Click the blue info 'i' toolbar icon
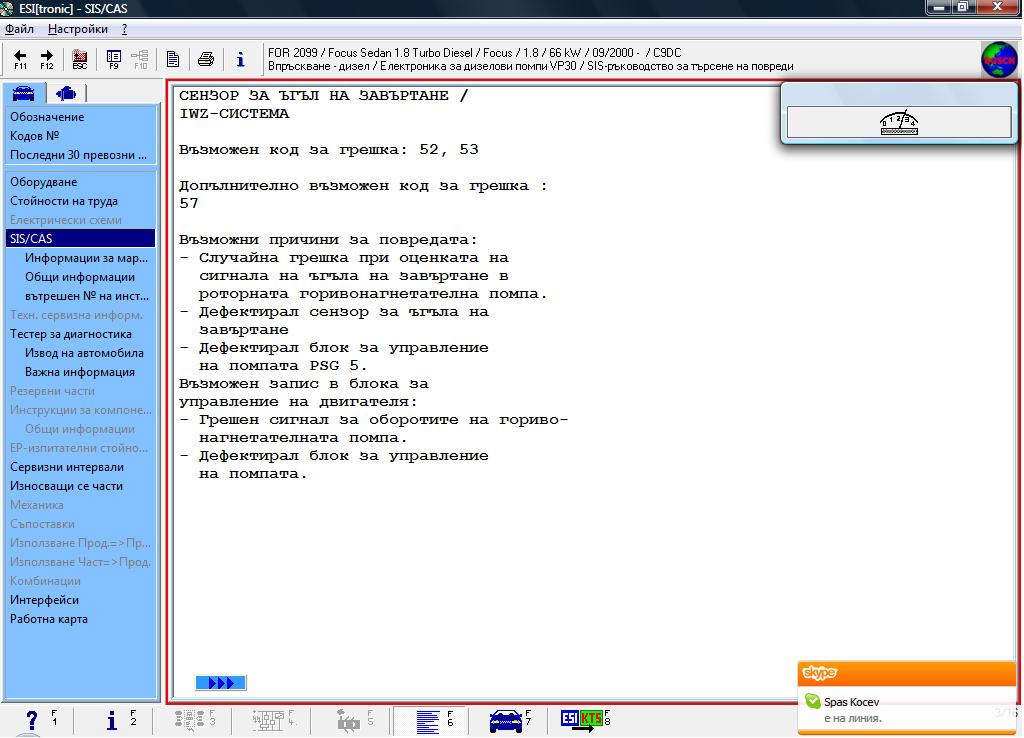This screenshot has height=738, width=1024. (x=240, y=59)
